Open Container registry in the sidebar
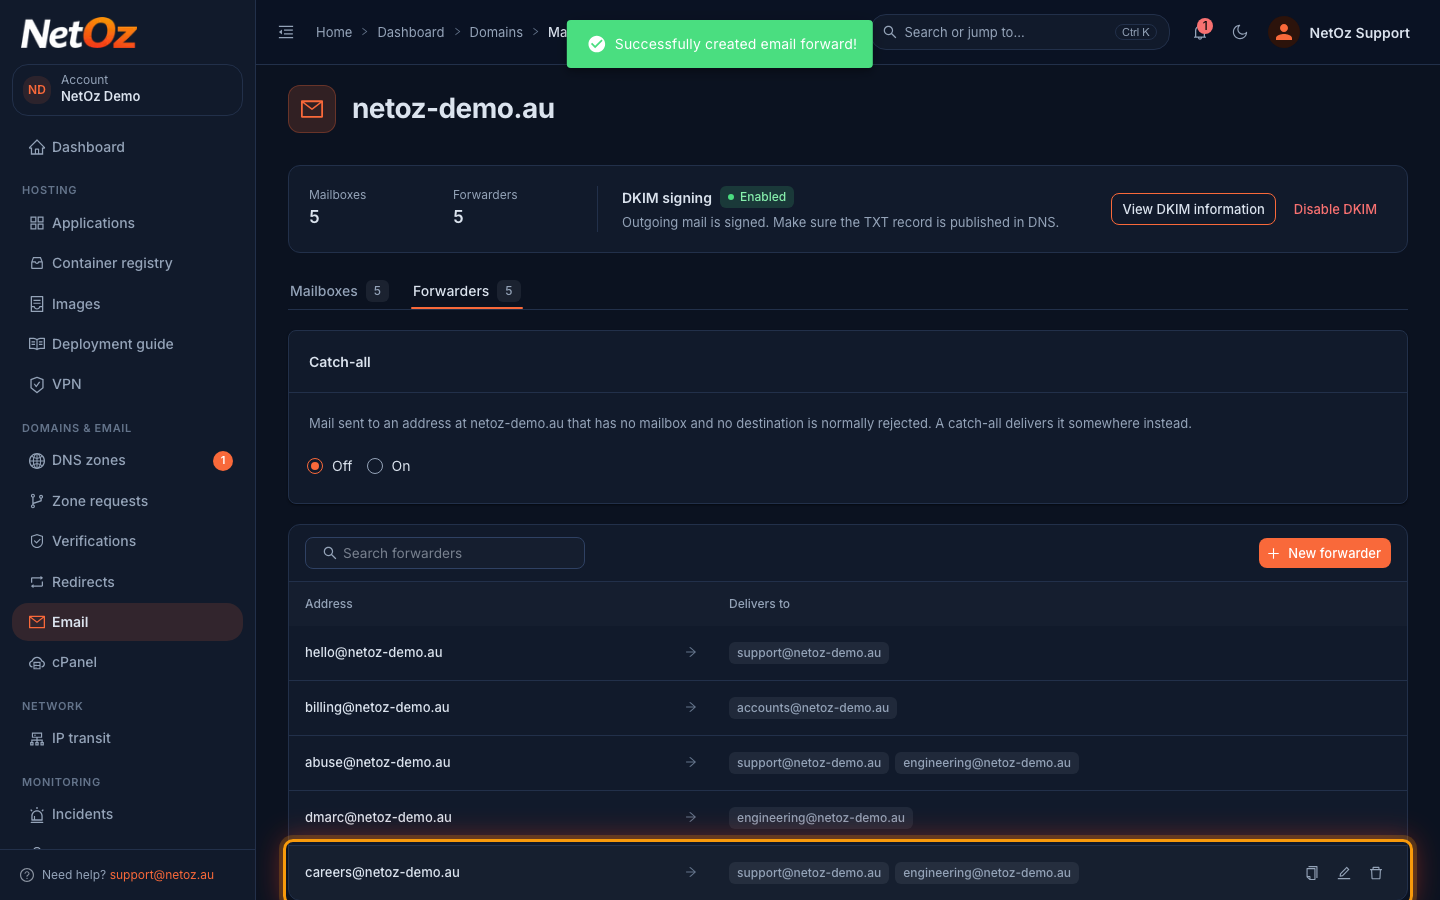Viewport: 1440px width, 900px height. (x=127, y=263)
